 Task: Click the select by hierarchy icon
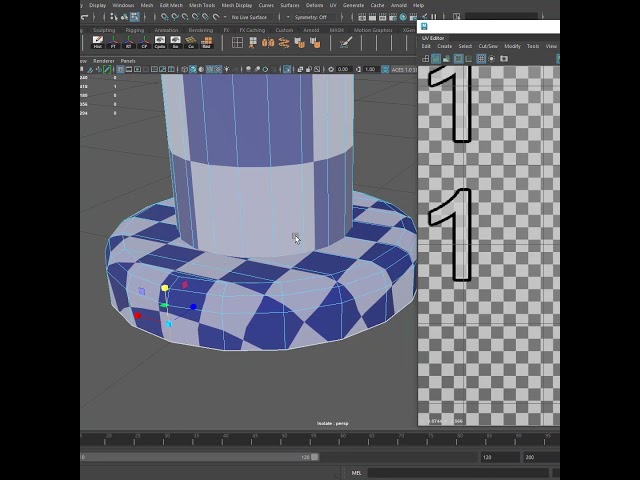(x=114, y=17)
